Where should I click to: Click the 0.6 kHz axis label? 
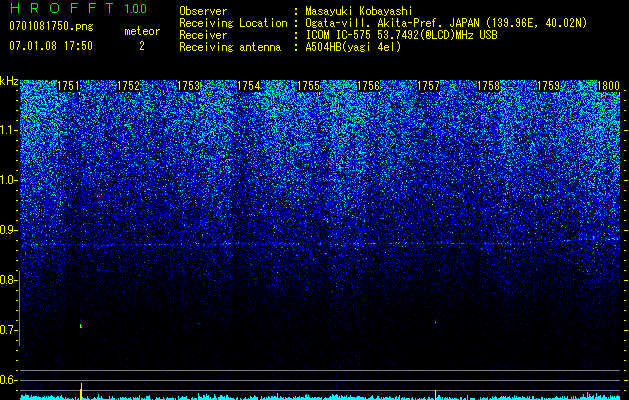9,380
